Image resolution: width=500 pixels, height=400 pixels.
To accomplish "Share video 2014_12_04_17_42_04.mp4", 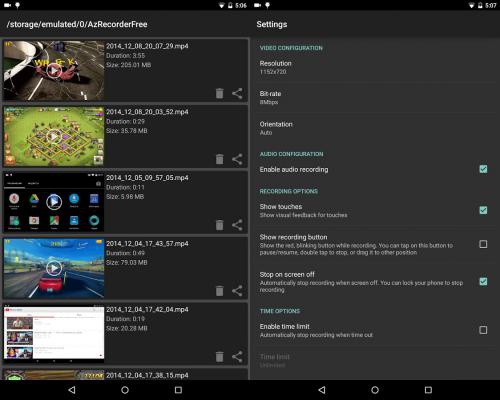I will [x=237, y=357].
